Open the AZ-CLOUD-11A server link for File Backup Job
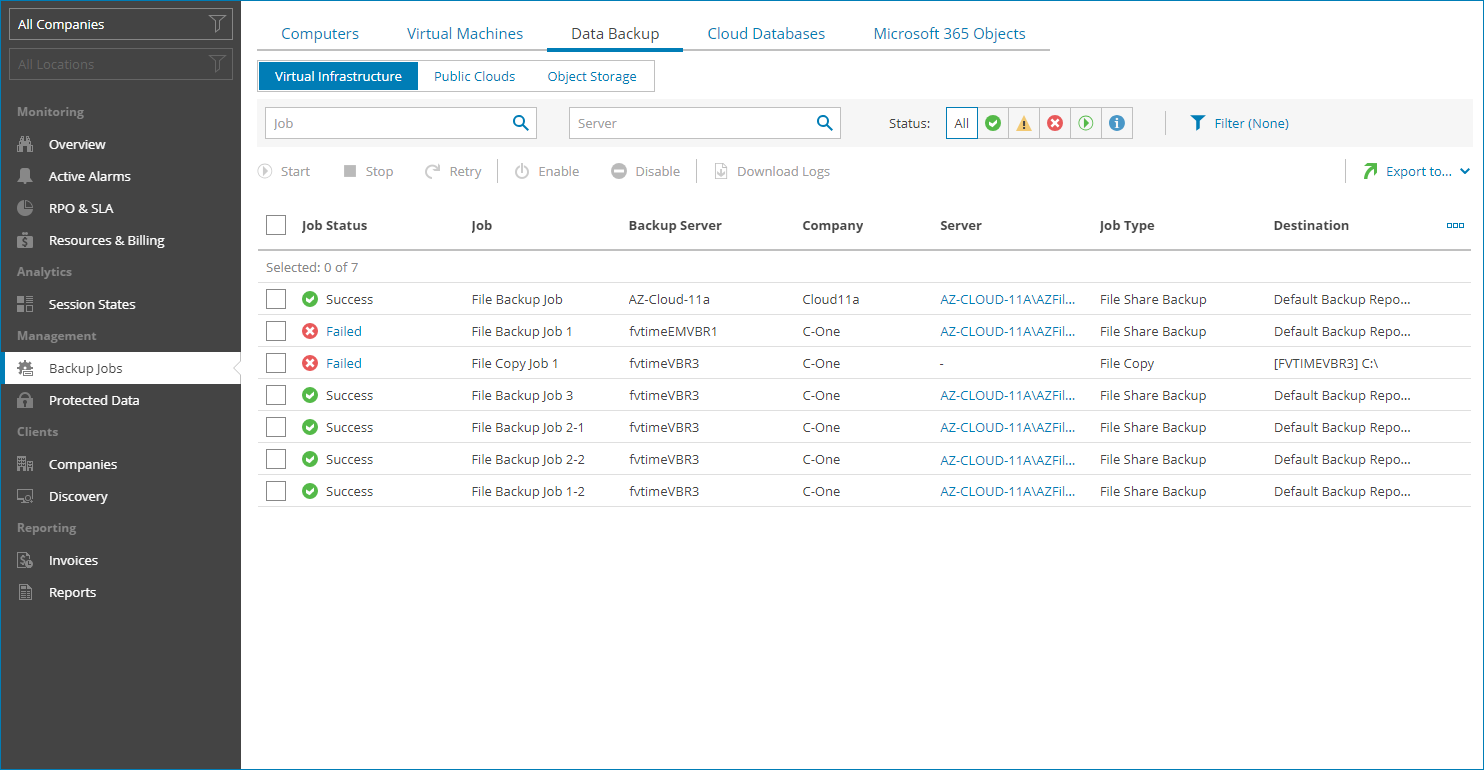This screenshot has height=770, width=1484. click(x=1010, y=299)
